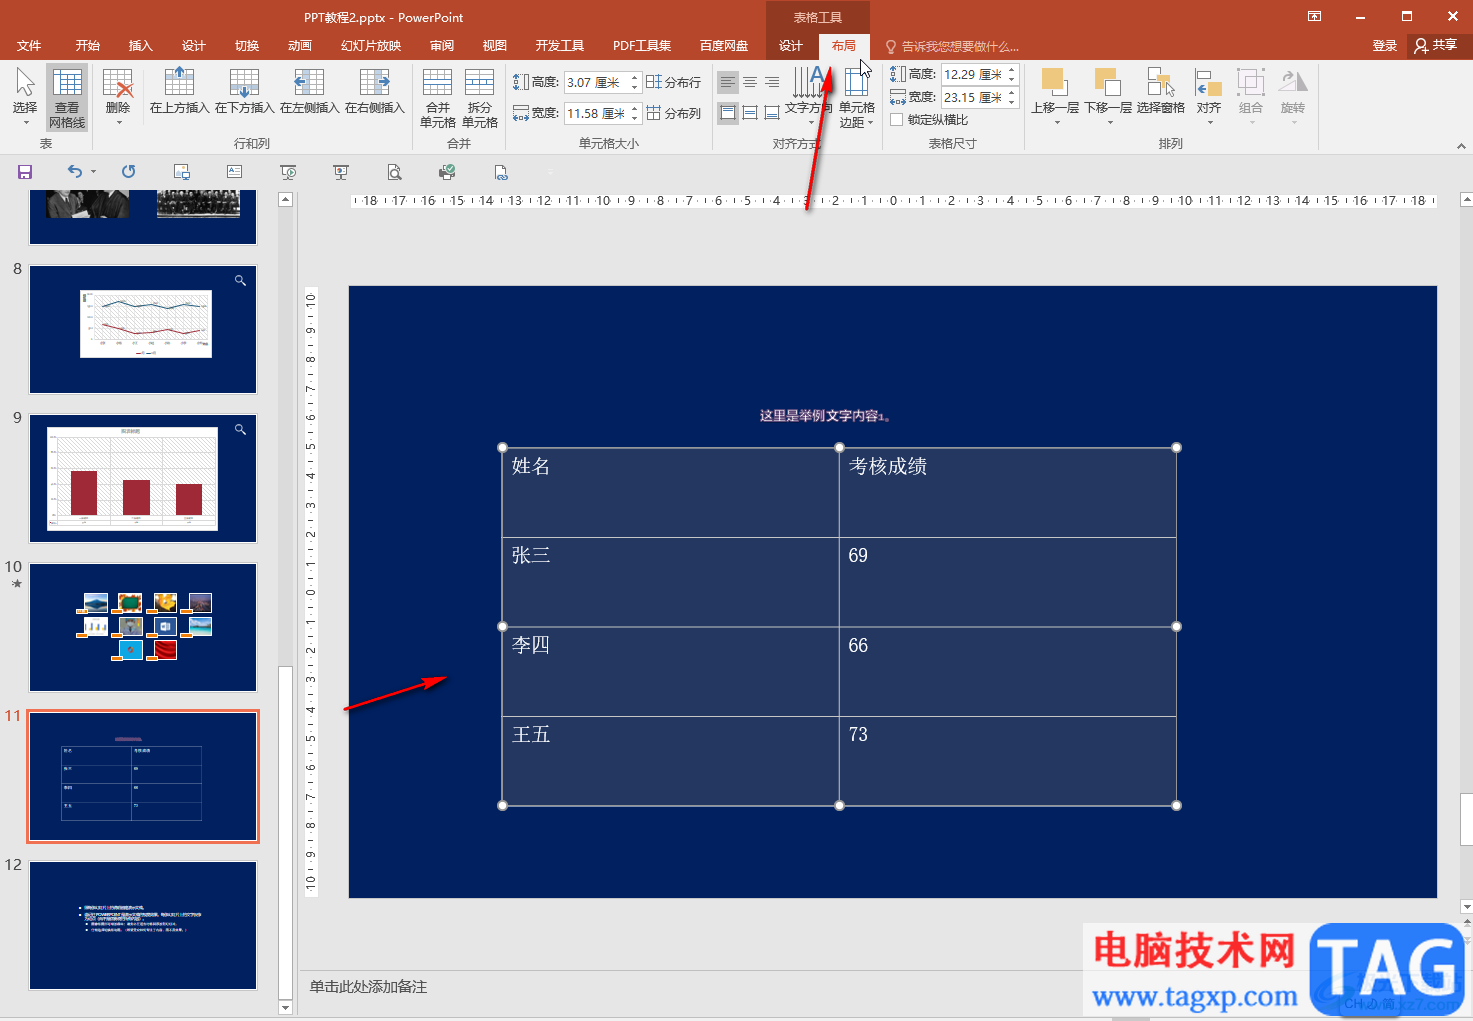Undo the last action
The image size is (1473, 1021).
pos(75,172)
